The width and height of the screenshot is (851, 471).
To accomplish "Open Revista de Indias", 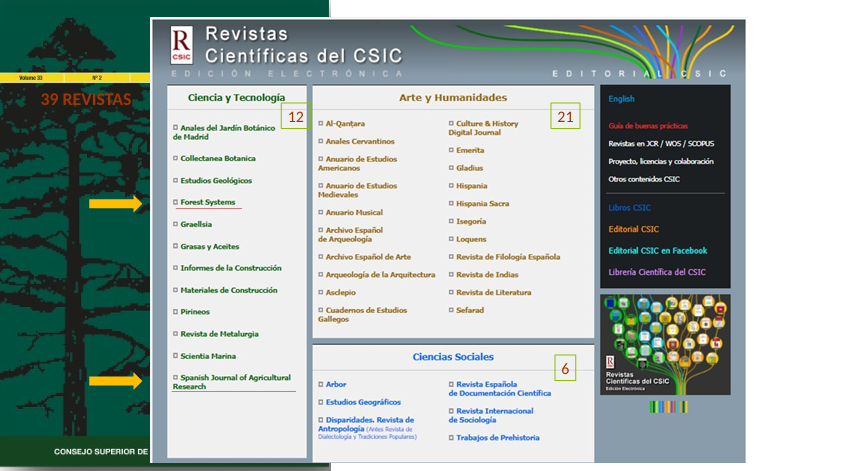I will pyautogui.click(x=487, y=275).
